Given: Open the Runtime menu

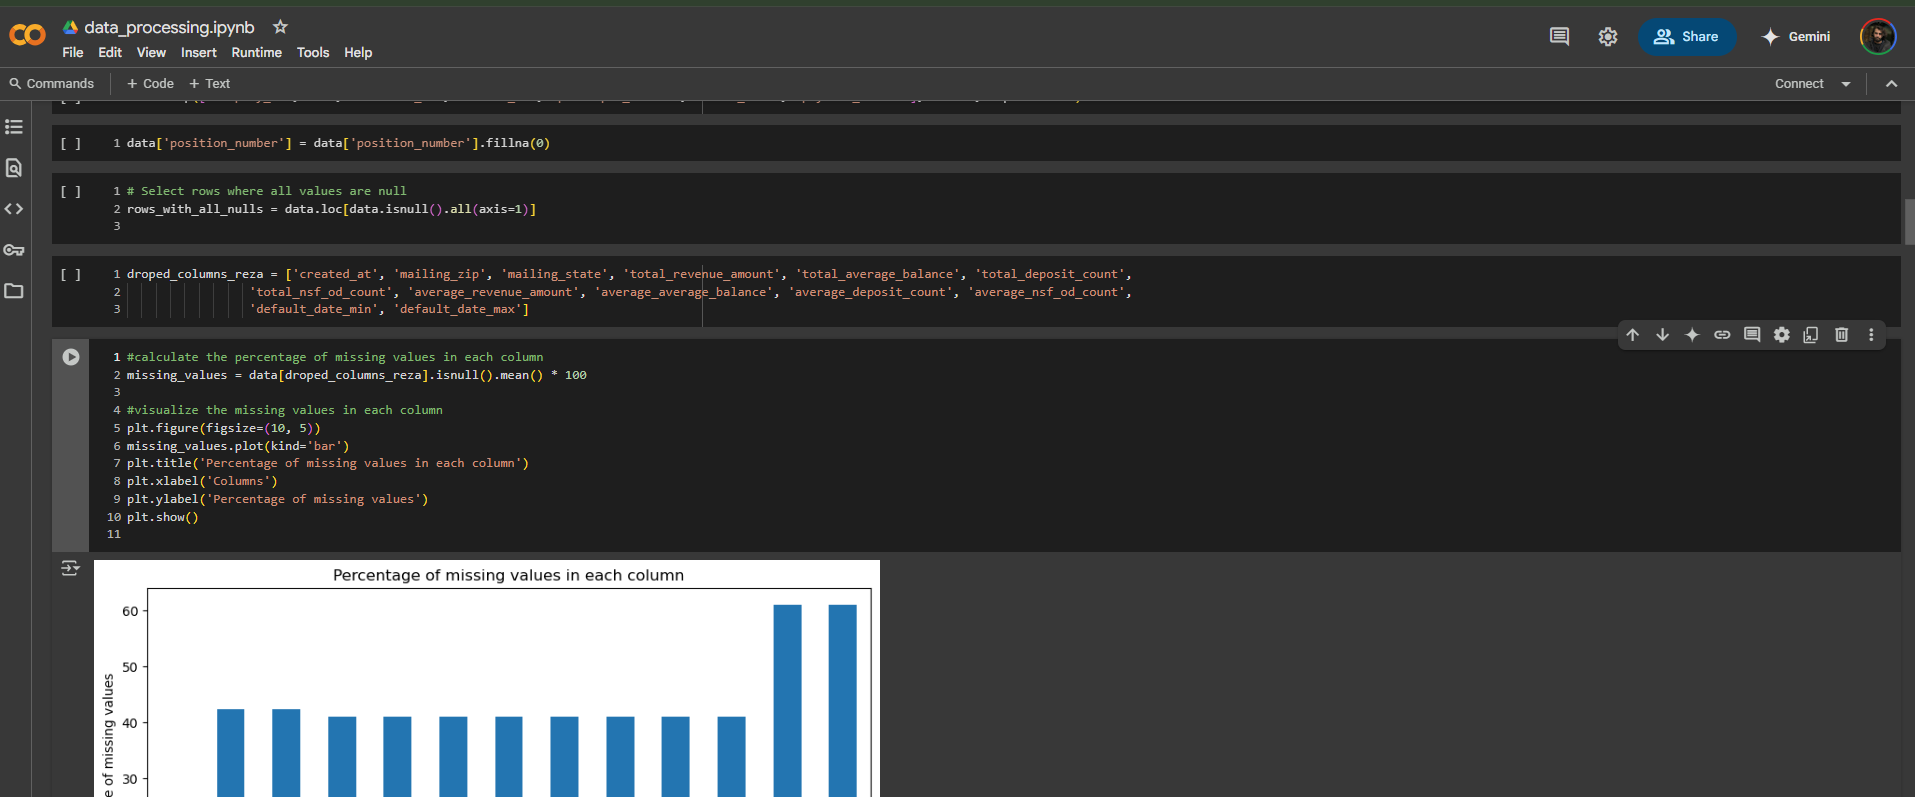Looking at the screenshot, I should [257, 53].
